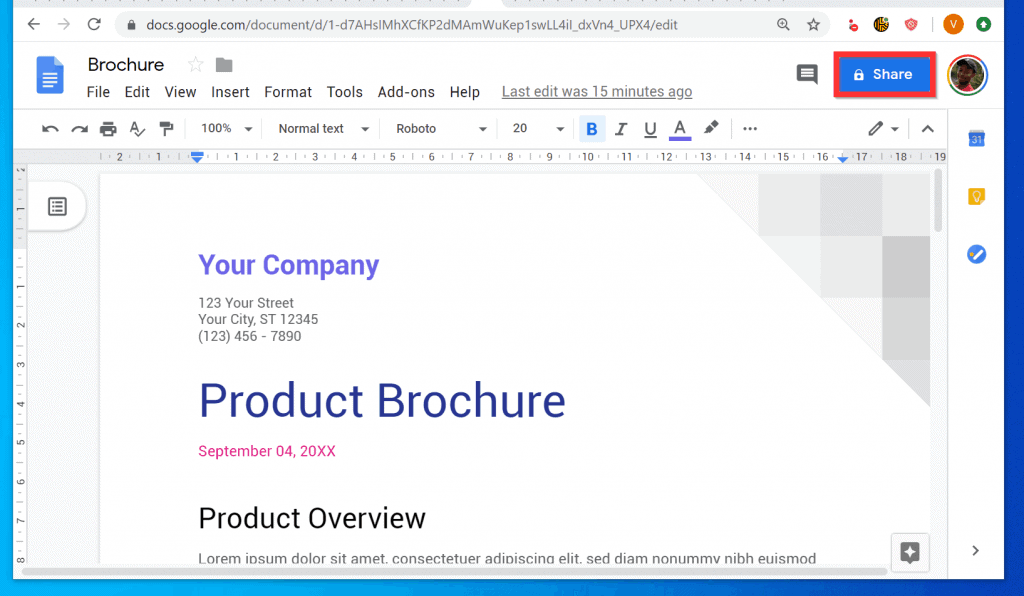
Task: Click the '123 Your Street' address line
Action: click(246, 303)
